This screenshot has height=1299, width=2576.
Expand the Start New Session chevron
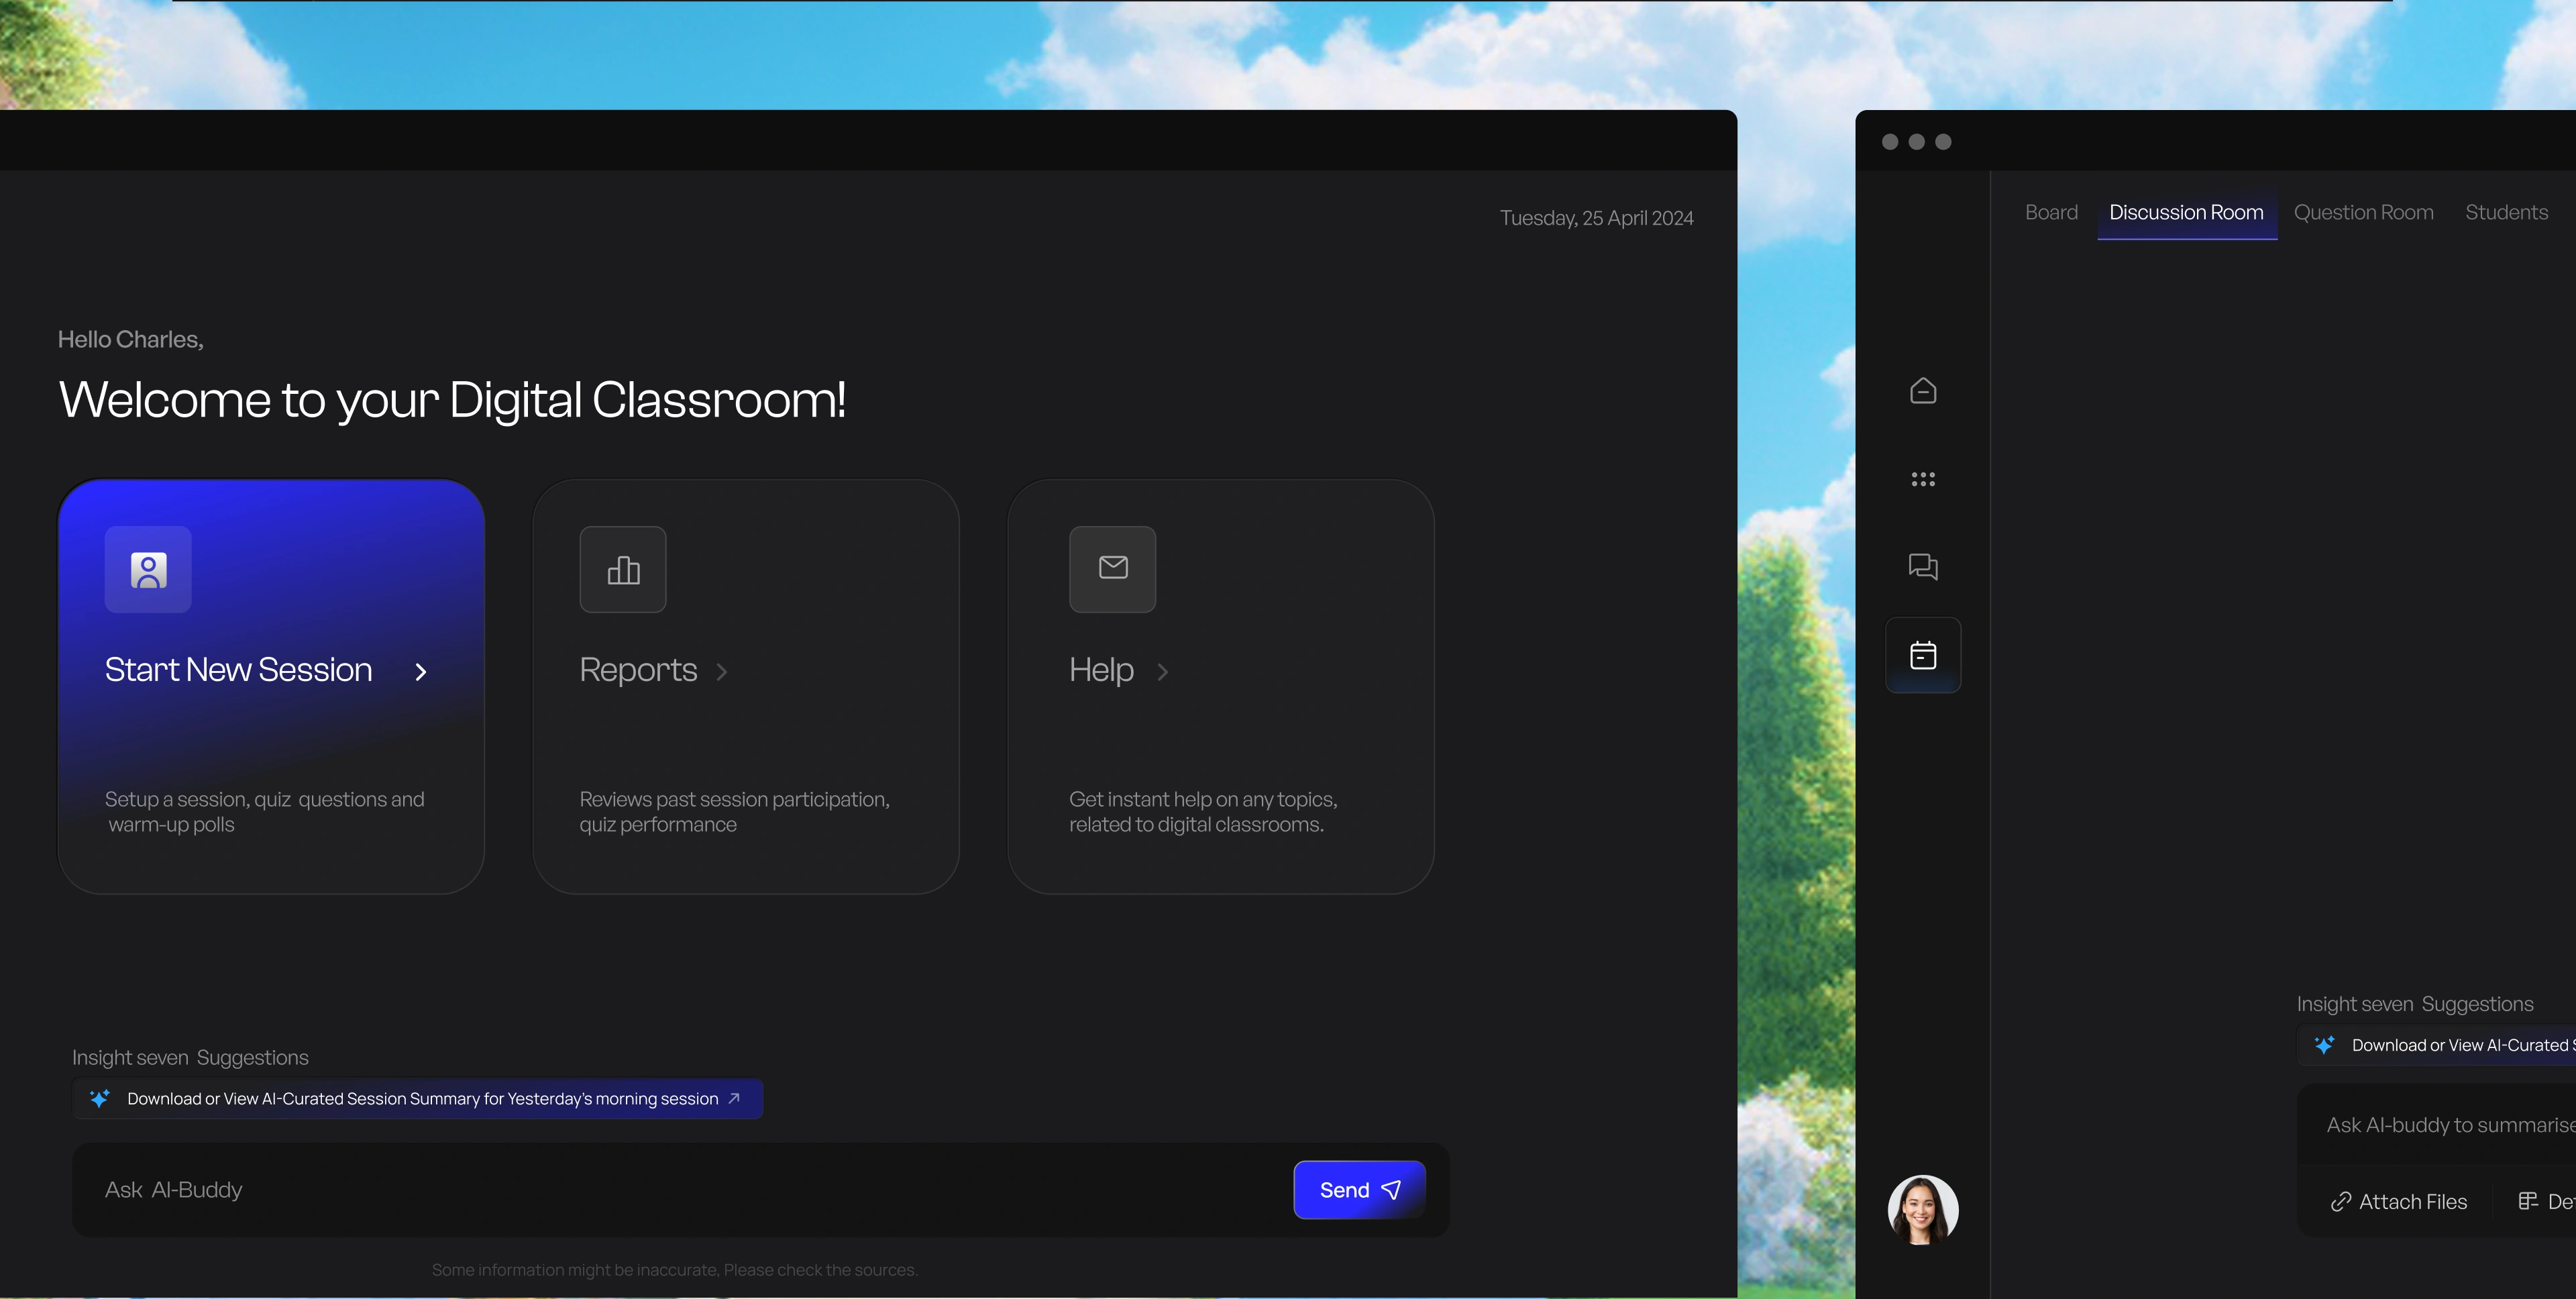[421, 672]
